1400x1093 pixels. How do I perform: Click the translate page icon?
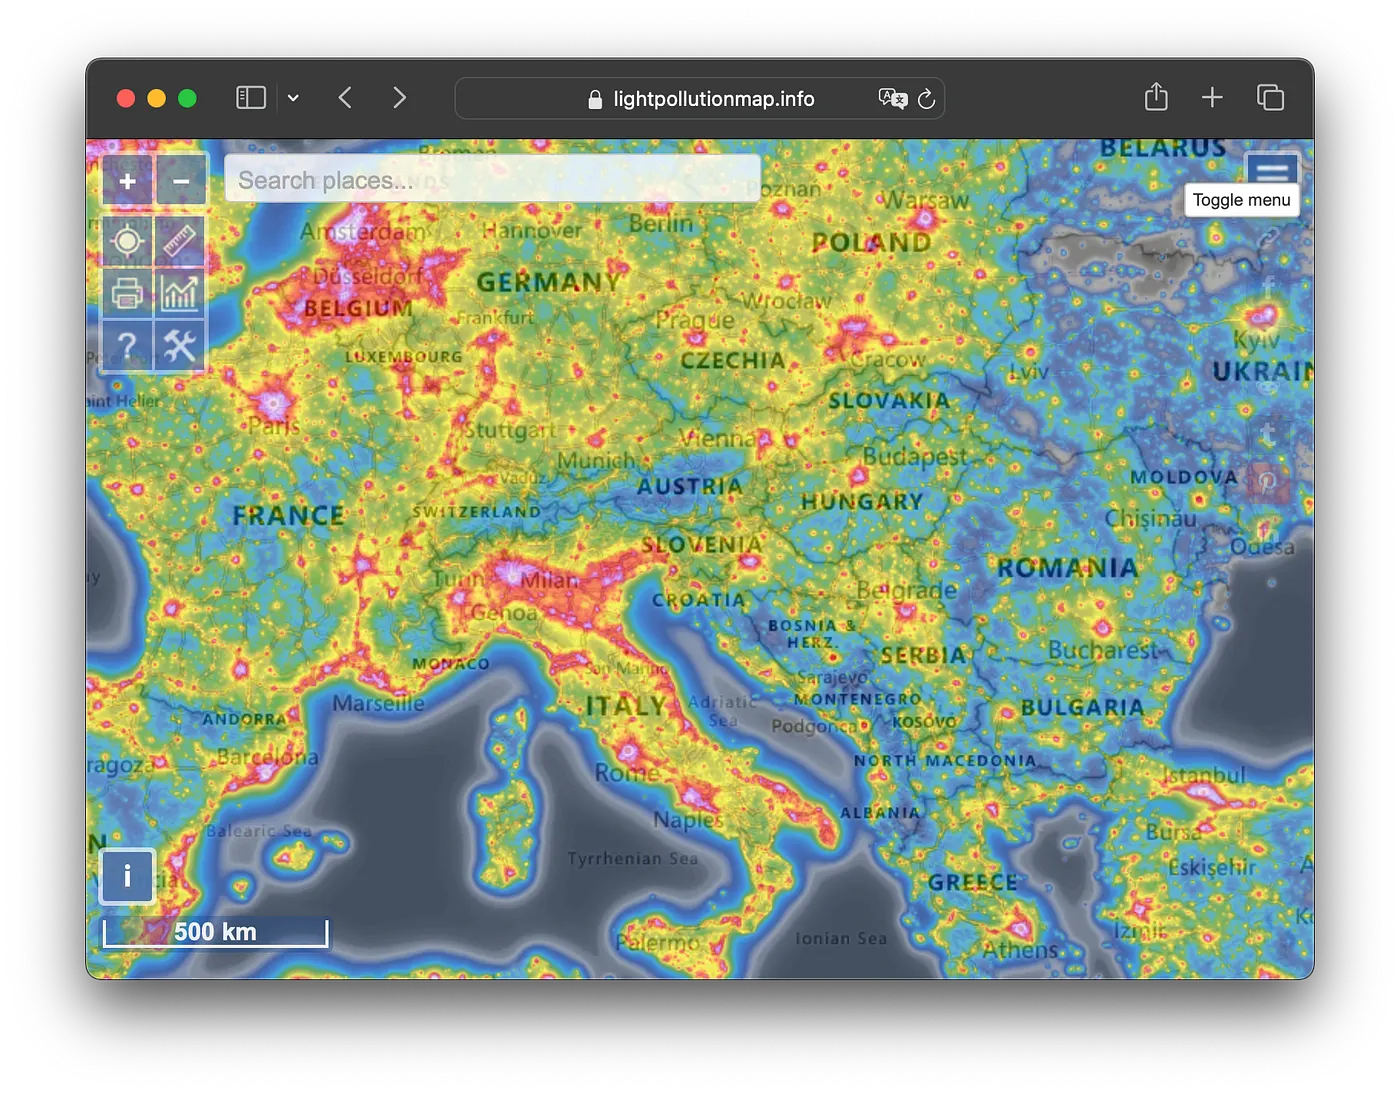pyautogui.click(x=891, y=98)
